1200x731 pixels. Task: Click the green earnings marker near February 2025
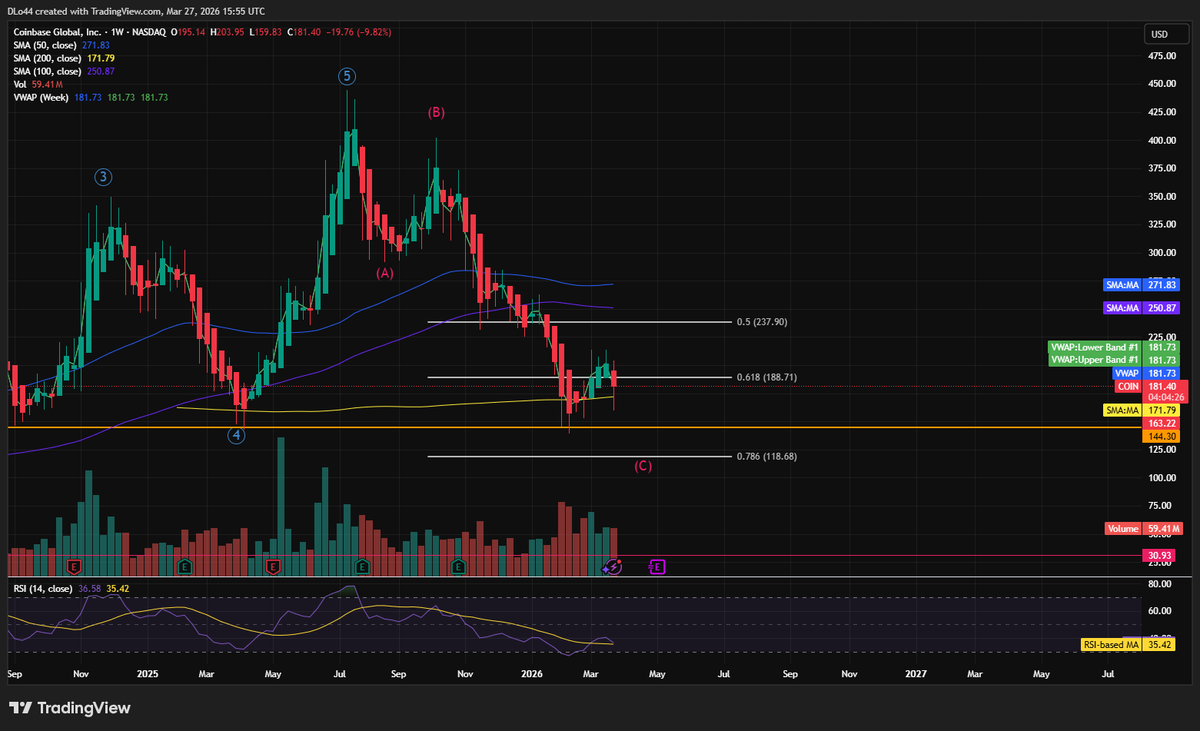[x=185, y=567]
